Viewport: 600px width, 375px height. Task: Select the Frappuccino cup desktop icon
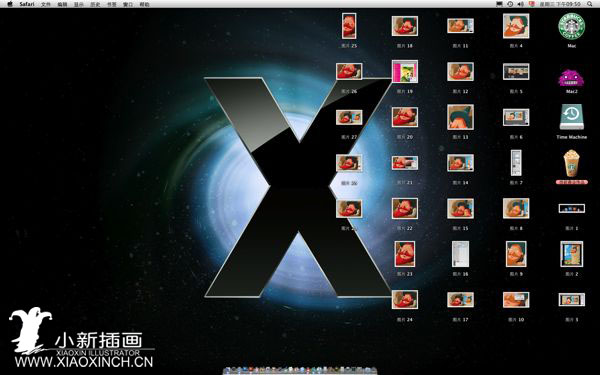click(571, 163)
